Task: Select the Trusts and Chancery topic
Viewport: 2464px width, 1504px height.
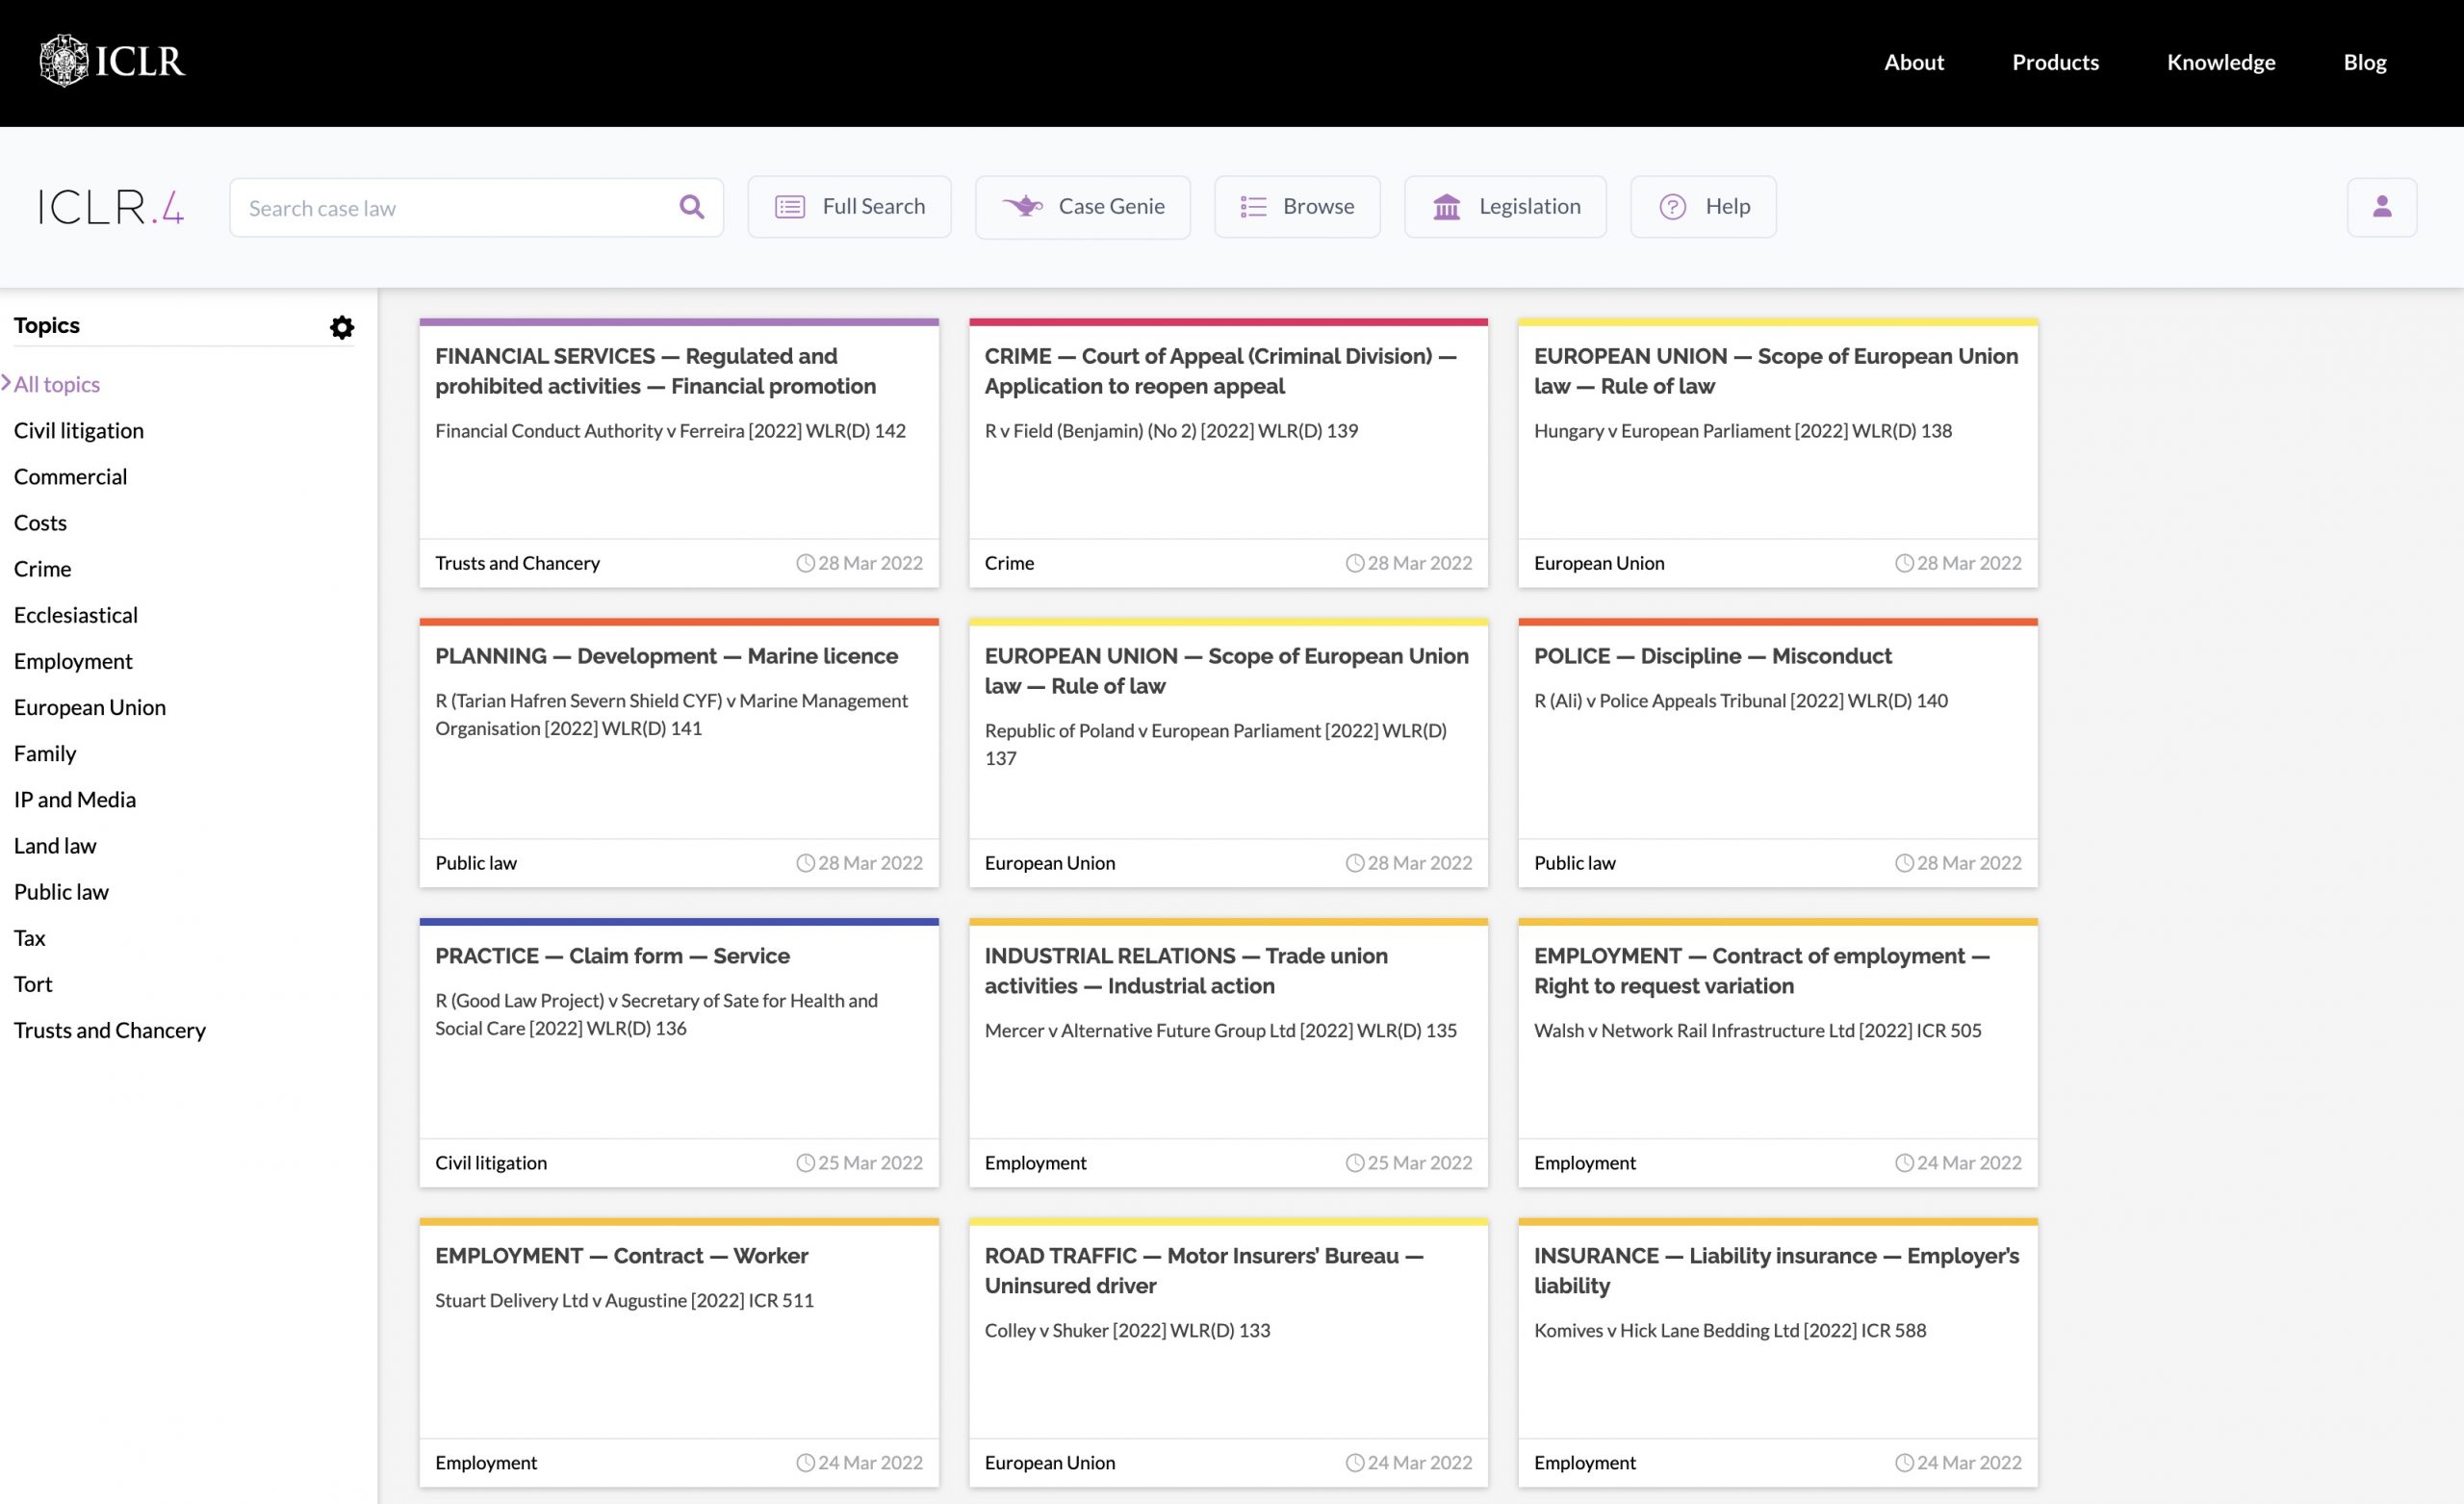Action: pos(109,1030)
